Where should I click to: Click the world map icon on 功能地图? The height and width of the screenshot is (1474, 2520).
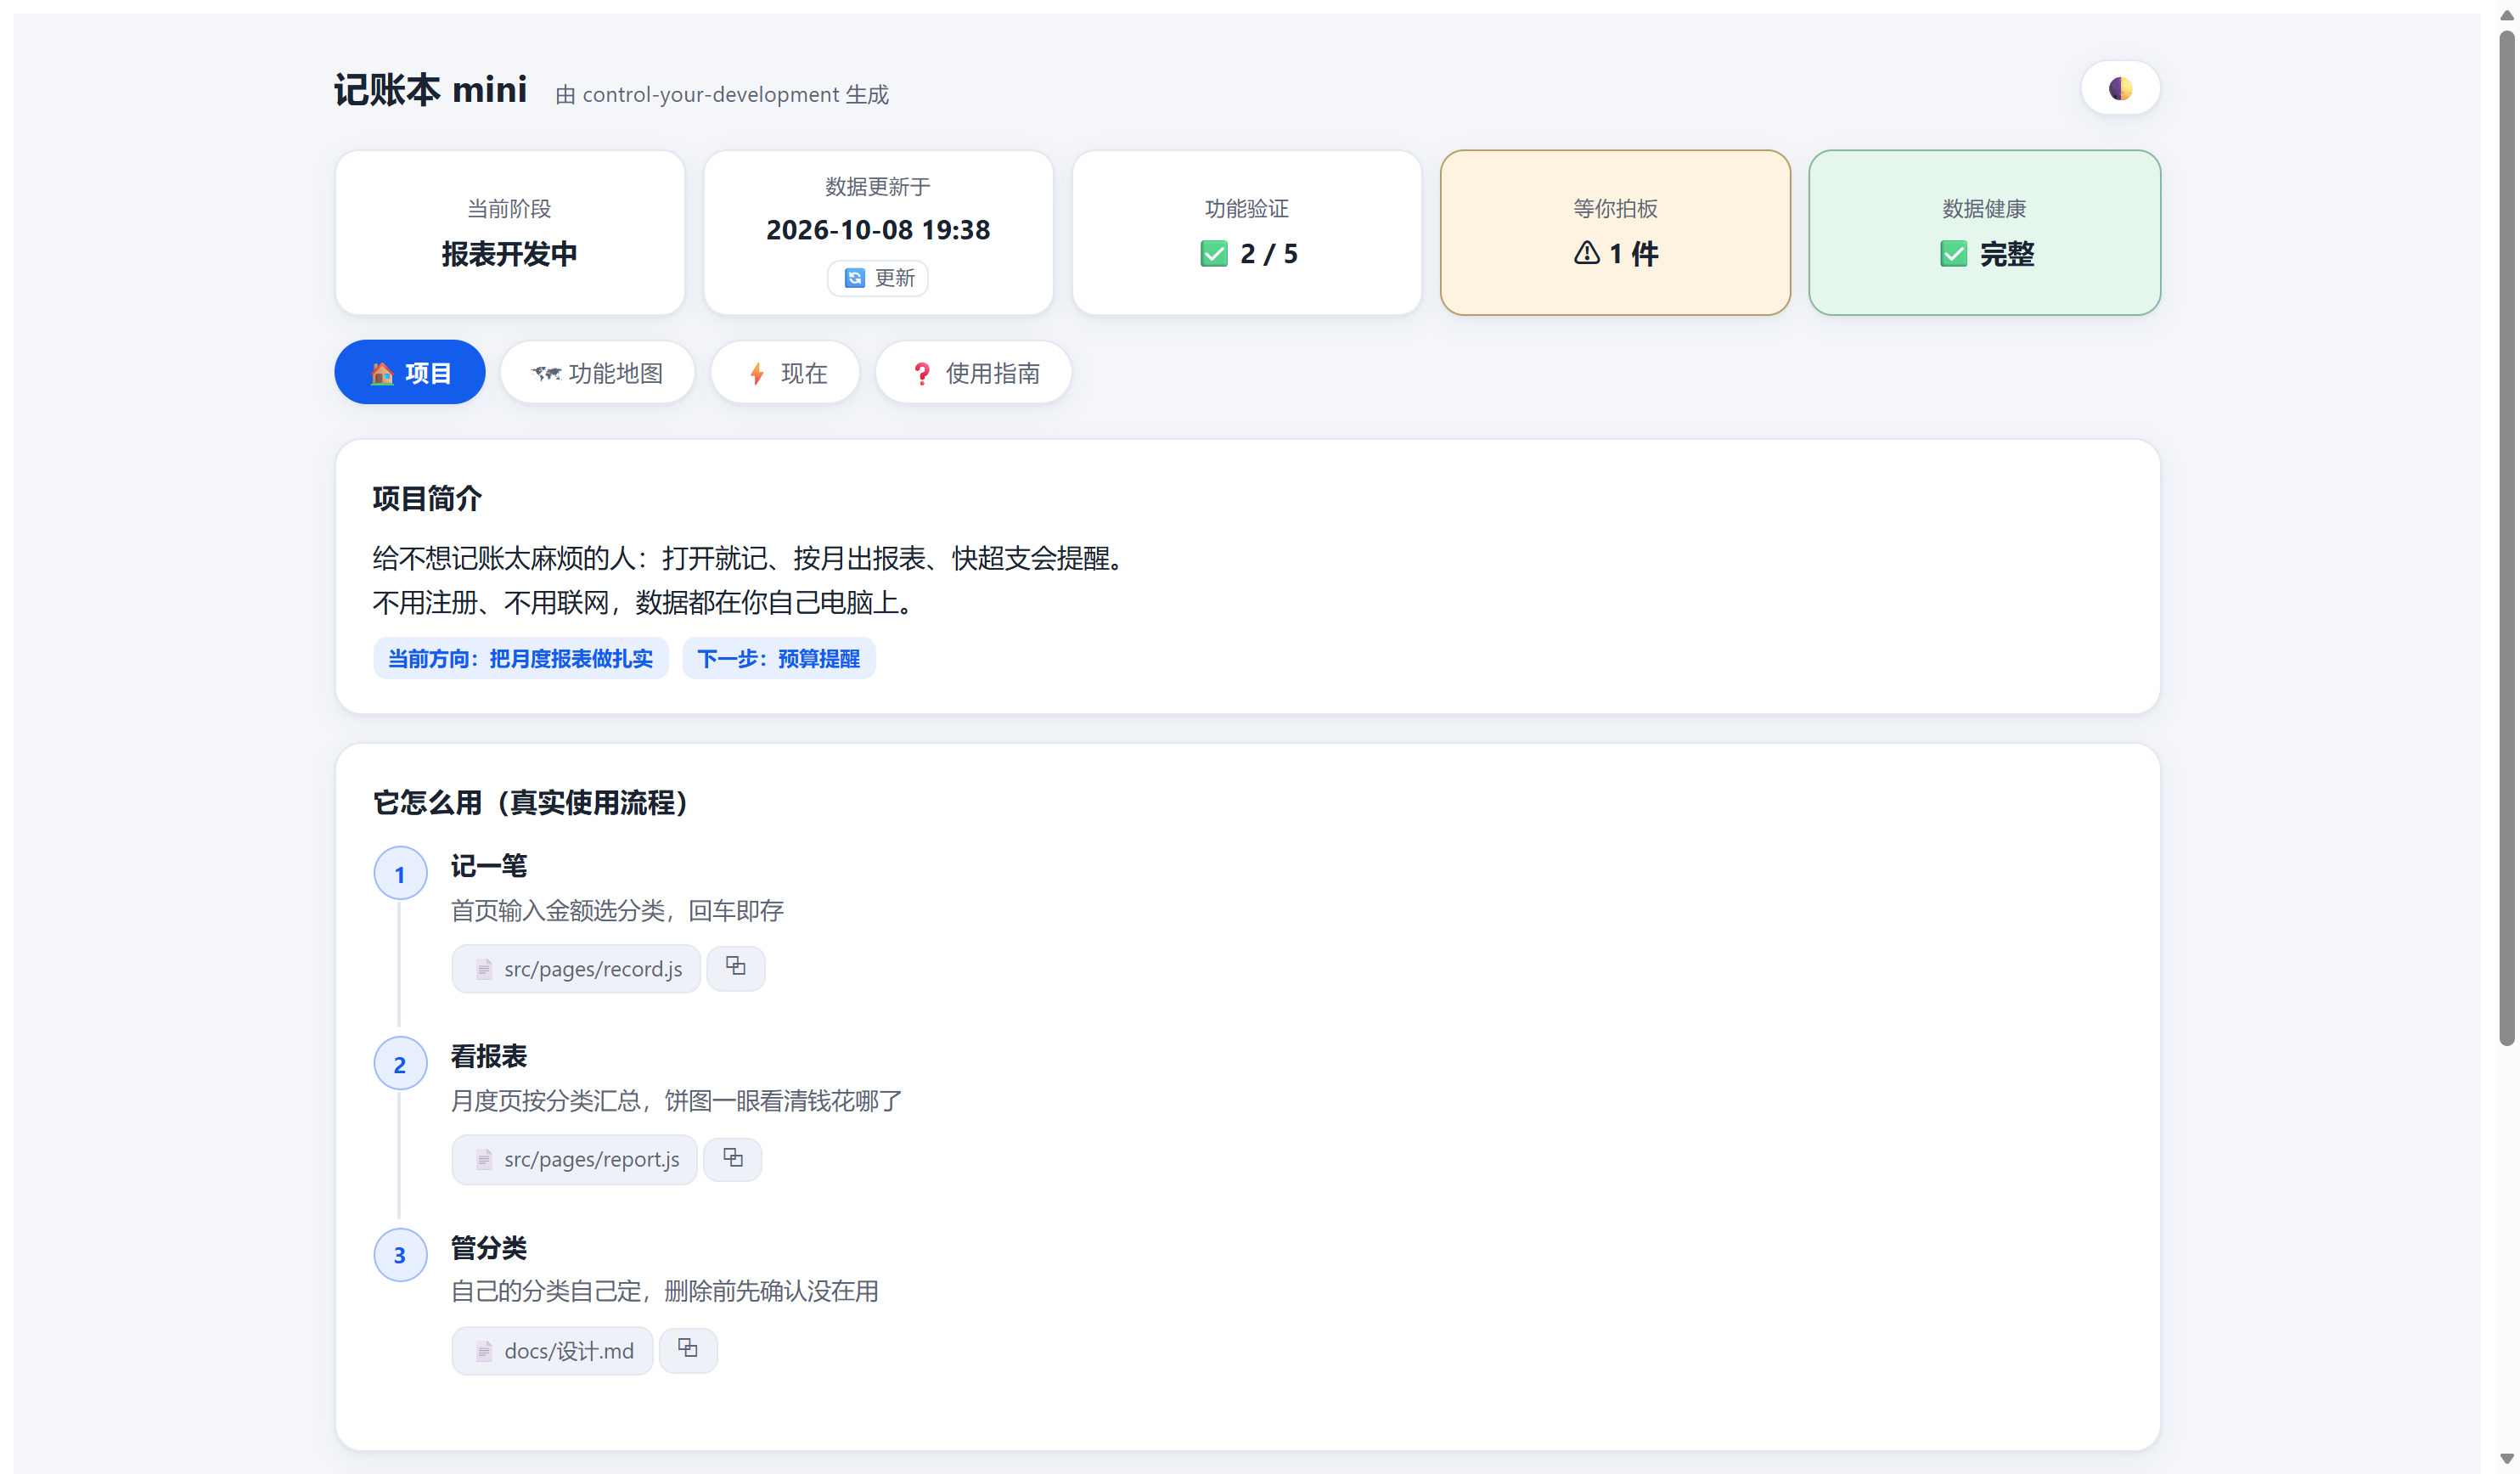[546, 373]
